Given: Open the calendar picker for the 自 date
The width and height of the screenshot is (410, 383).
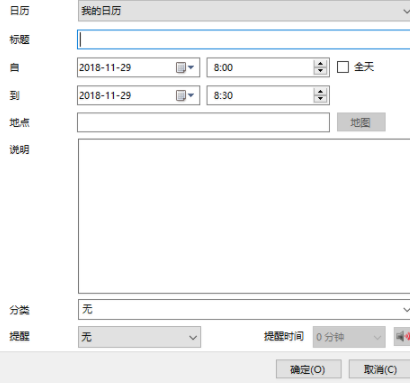Looking at the screenshot, I should tap(185, 67).
